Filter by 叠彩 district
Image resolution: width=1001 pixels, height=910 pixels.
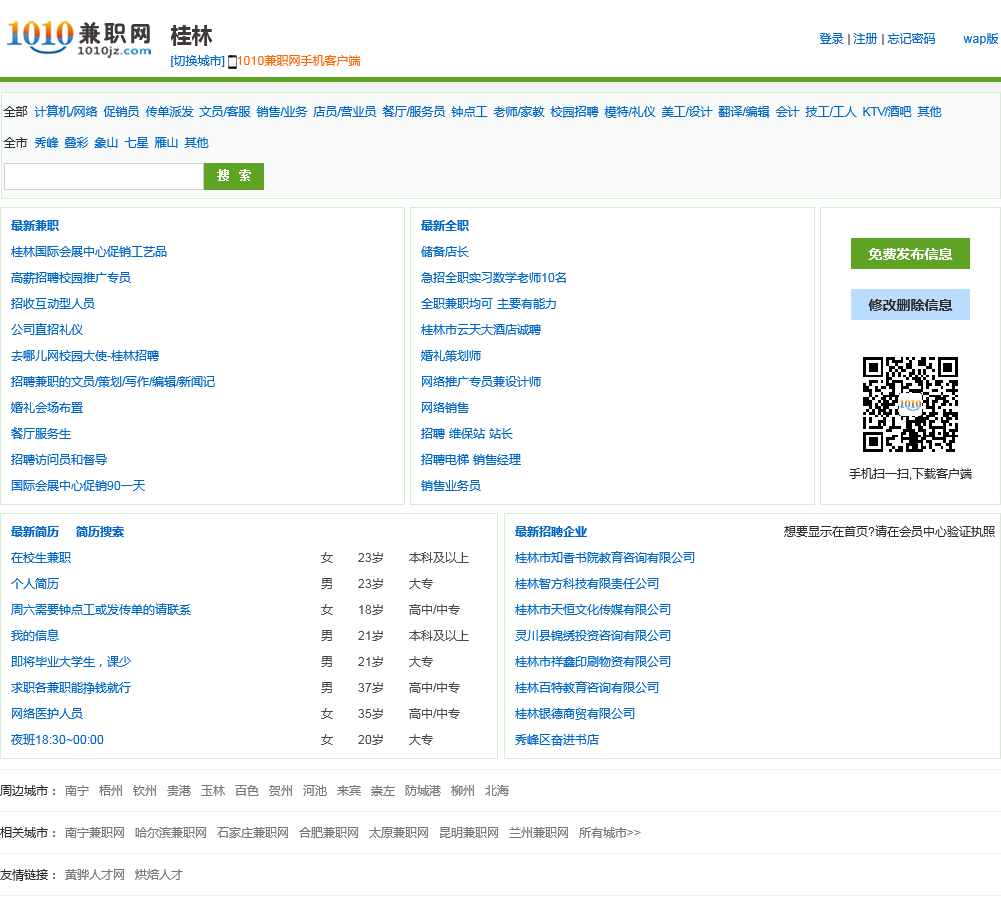coord(76,142)
